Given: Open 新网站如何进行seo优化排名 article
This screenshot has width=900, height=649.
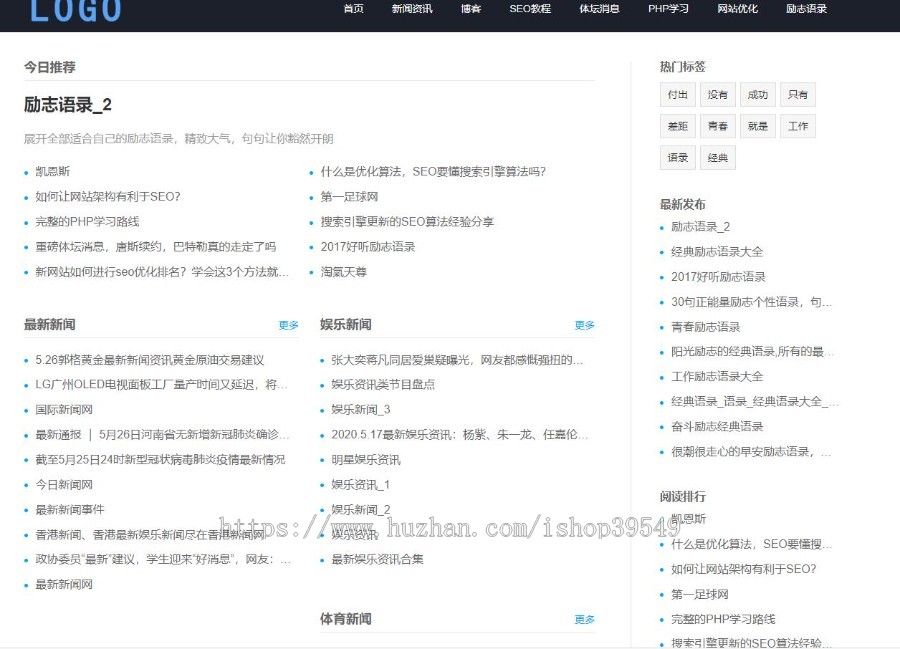Looking at the screenshot, I should pyautogui.click(x=162, y=272).
